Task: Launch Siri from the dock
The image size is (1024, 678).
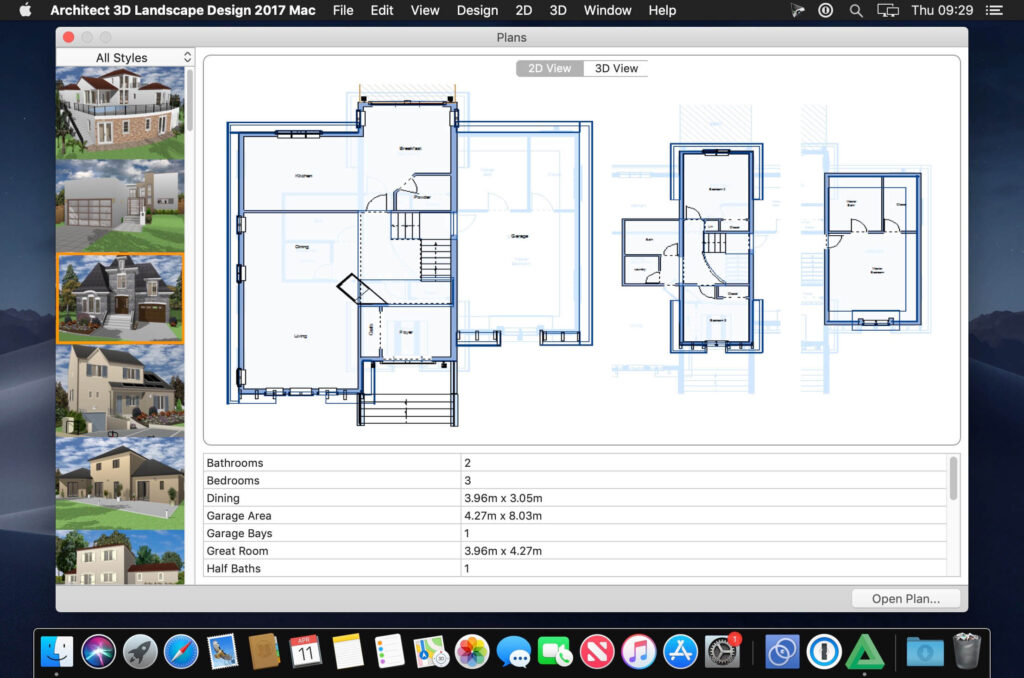Action: pos(99,651)
